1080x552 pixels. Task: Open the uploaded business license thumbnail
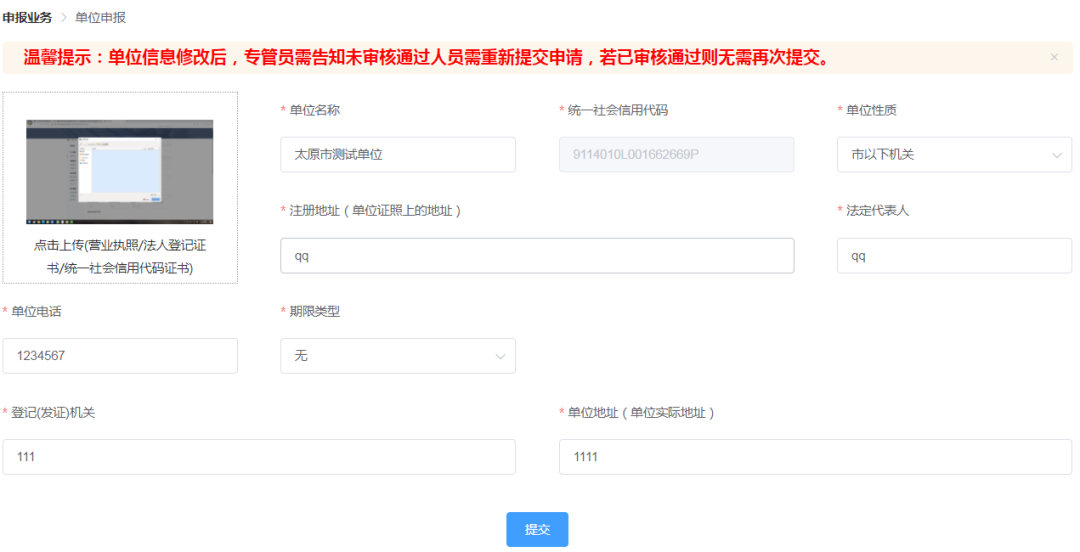pyautogui.click(x=119, y=172)
